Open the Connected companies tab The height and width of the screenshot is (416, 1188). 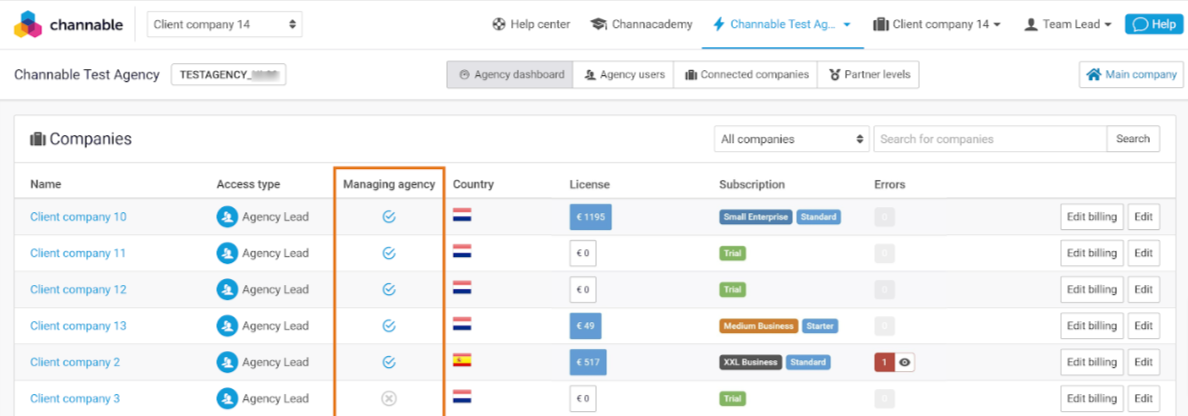(746, 75)
